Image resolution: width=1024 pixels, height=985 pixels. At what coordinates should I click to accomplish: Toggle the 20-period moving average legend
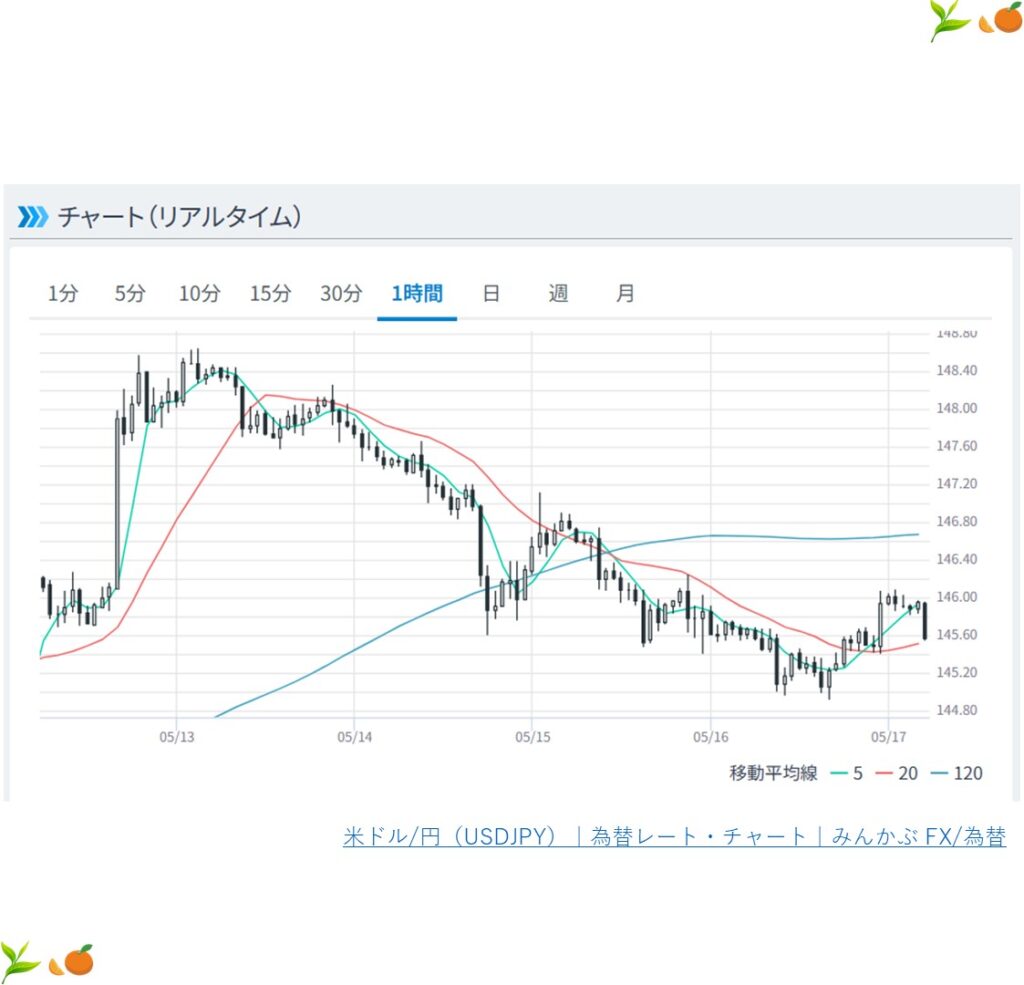pyautogui.click(x=900, y=773)
